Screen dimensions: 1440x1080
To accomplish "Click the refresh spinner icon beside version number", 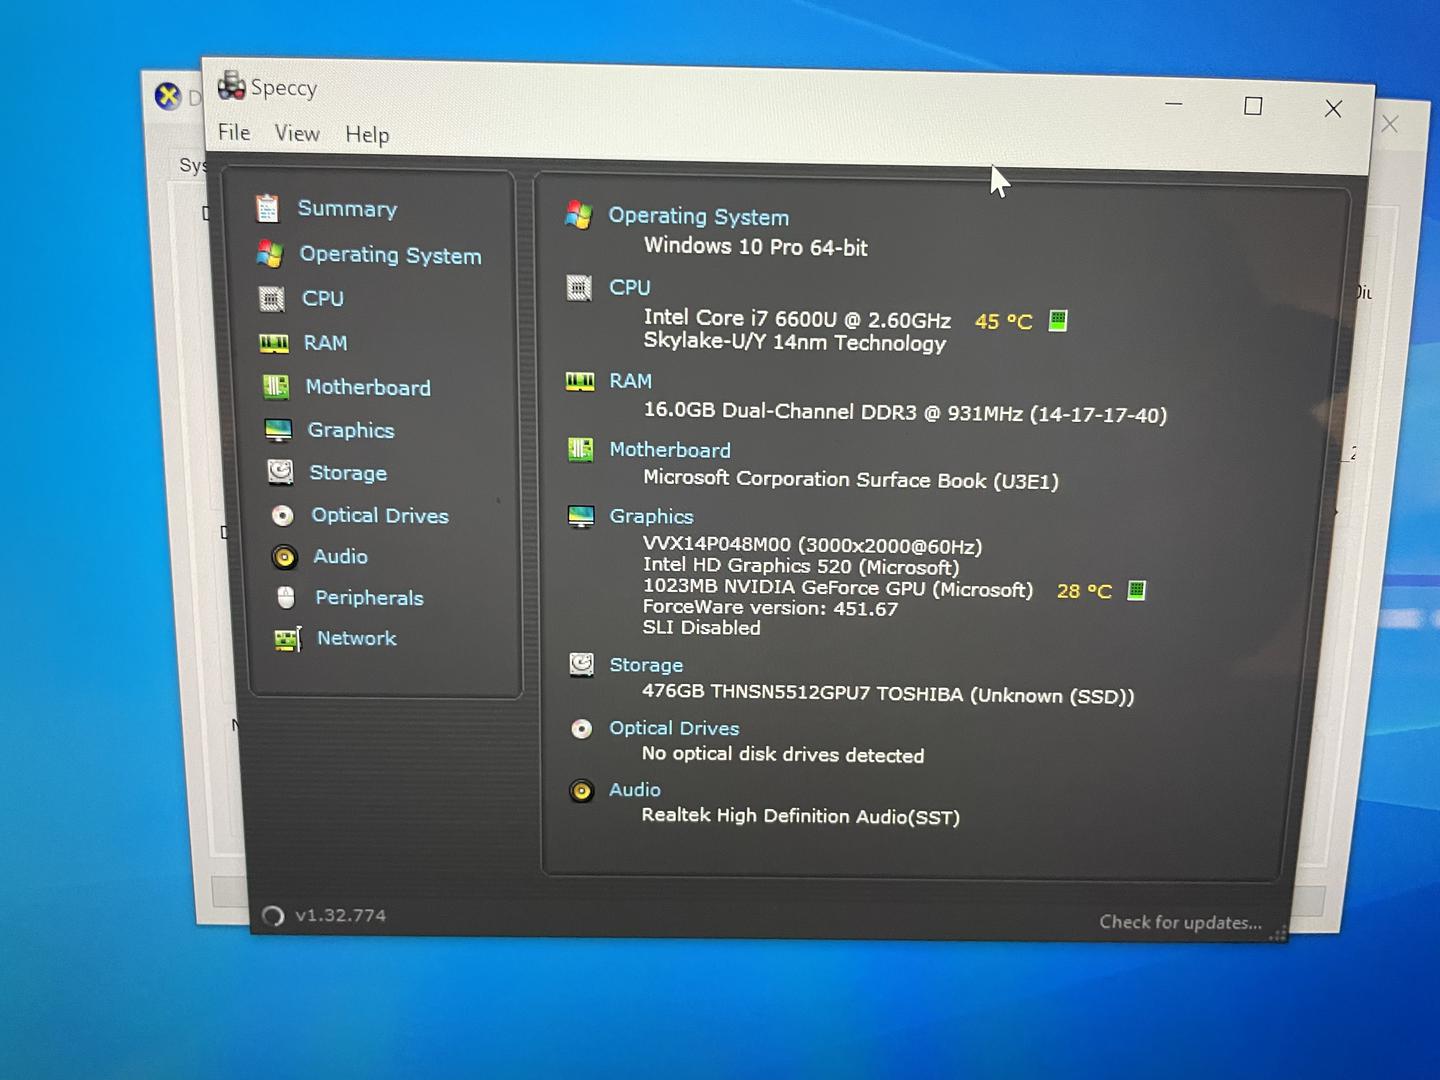I will (x=272, y=915).
